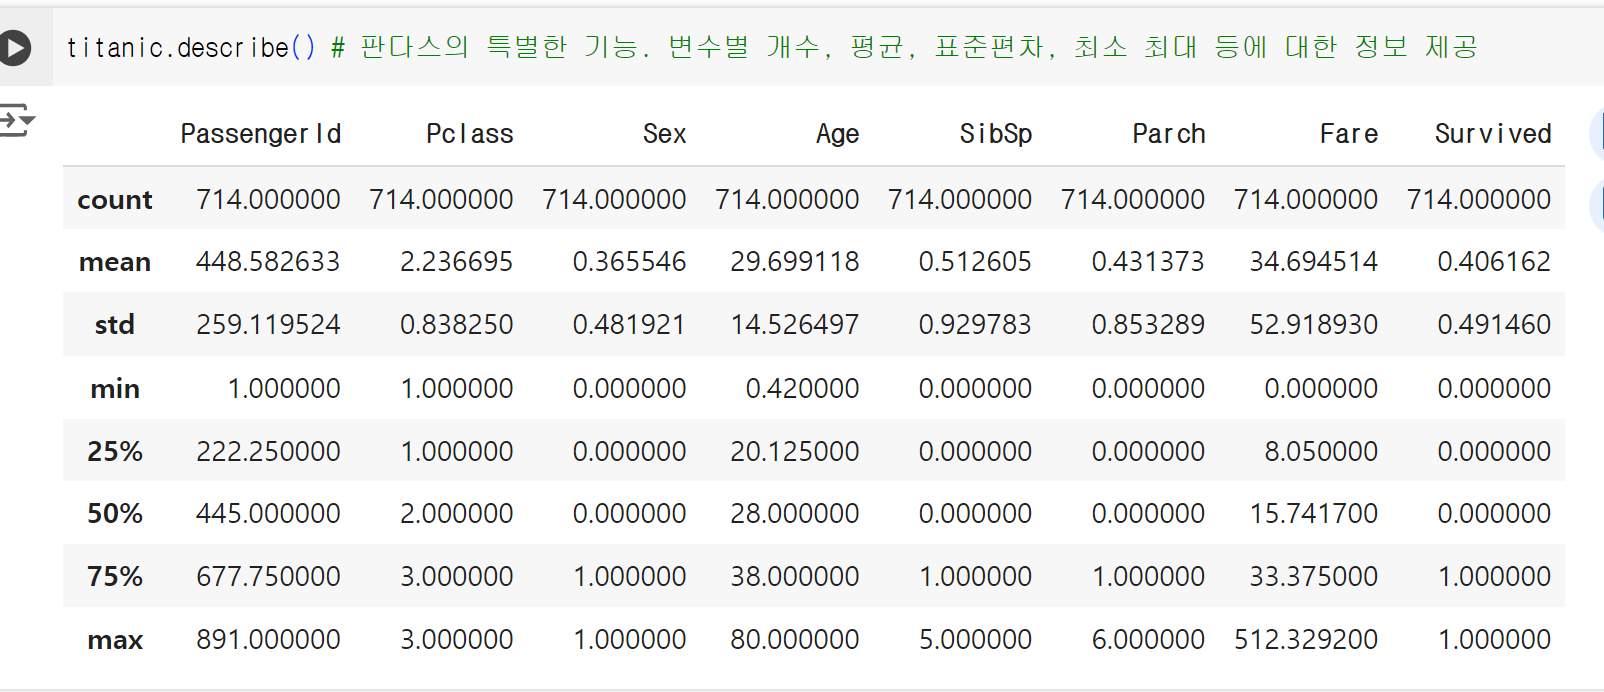
Task: Click mean Survived value 0.406162
Action: pos(1494,262)
